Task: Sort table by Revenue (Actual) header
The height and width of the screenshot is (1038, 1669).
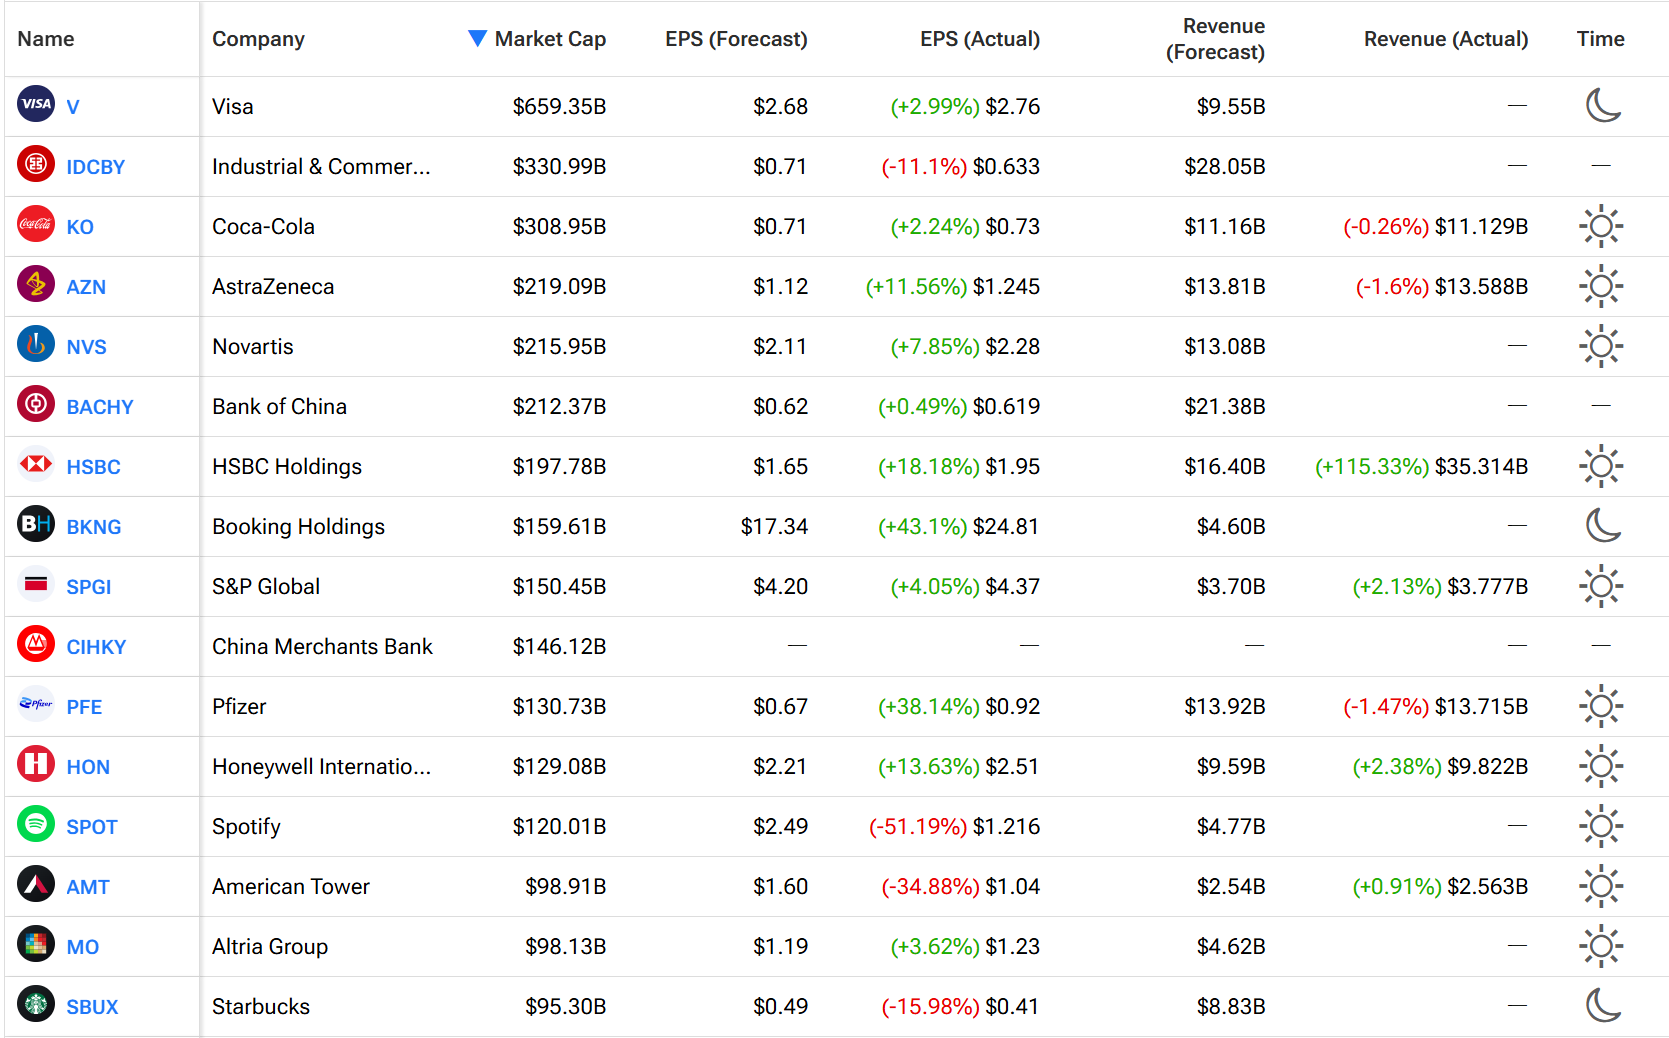Action: 1446,39
